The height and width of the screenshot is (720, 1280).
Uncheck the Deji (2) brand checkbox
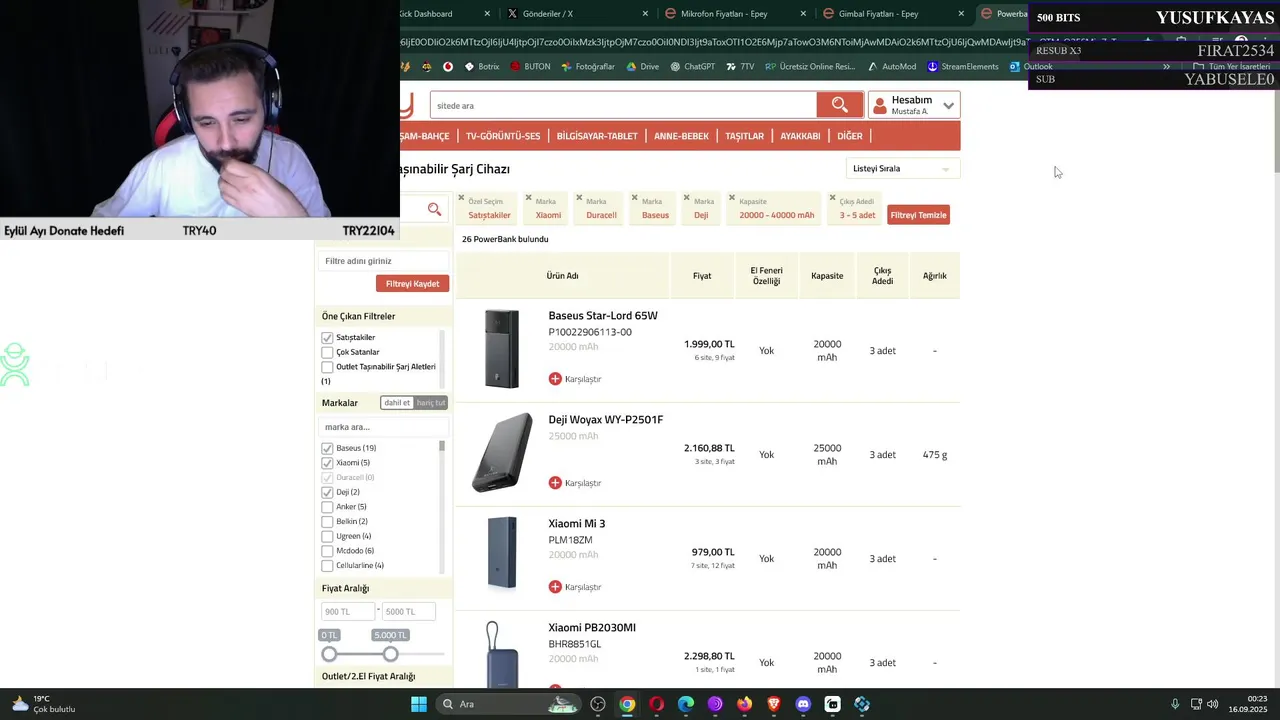(327, 492)
